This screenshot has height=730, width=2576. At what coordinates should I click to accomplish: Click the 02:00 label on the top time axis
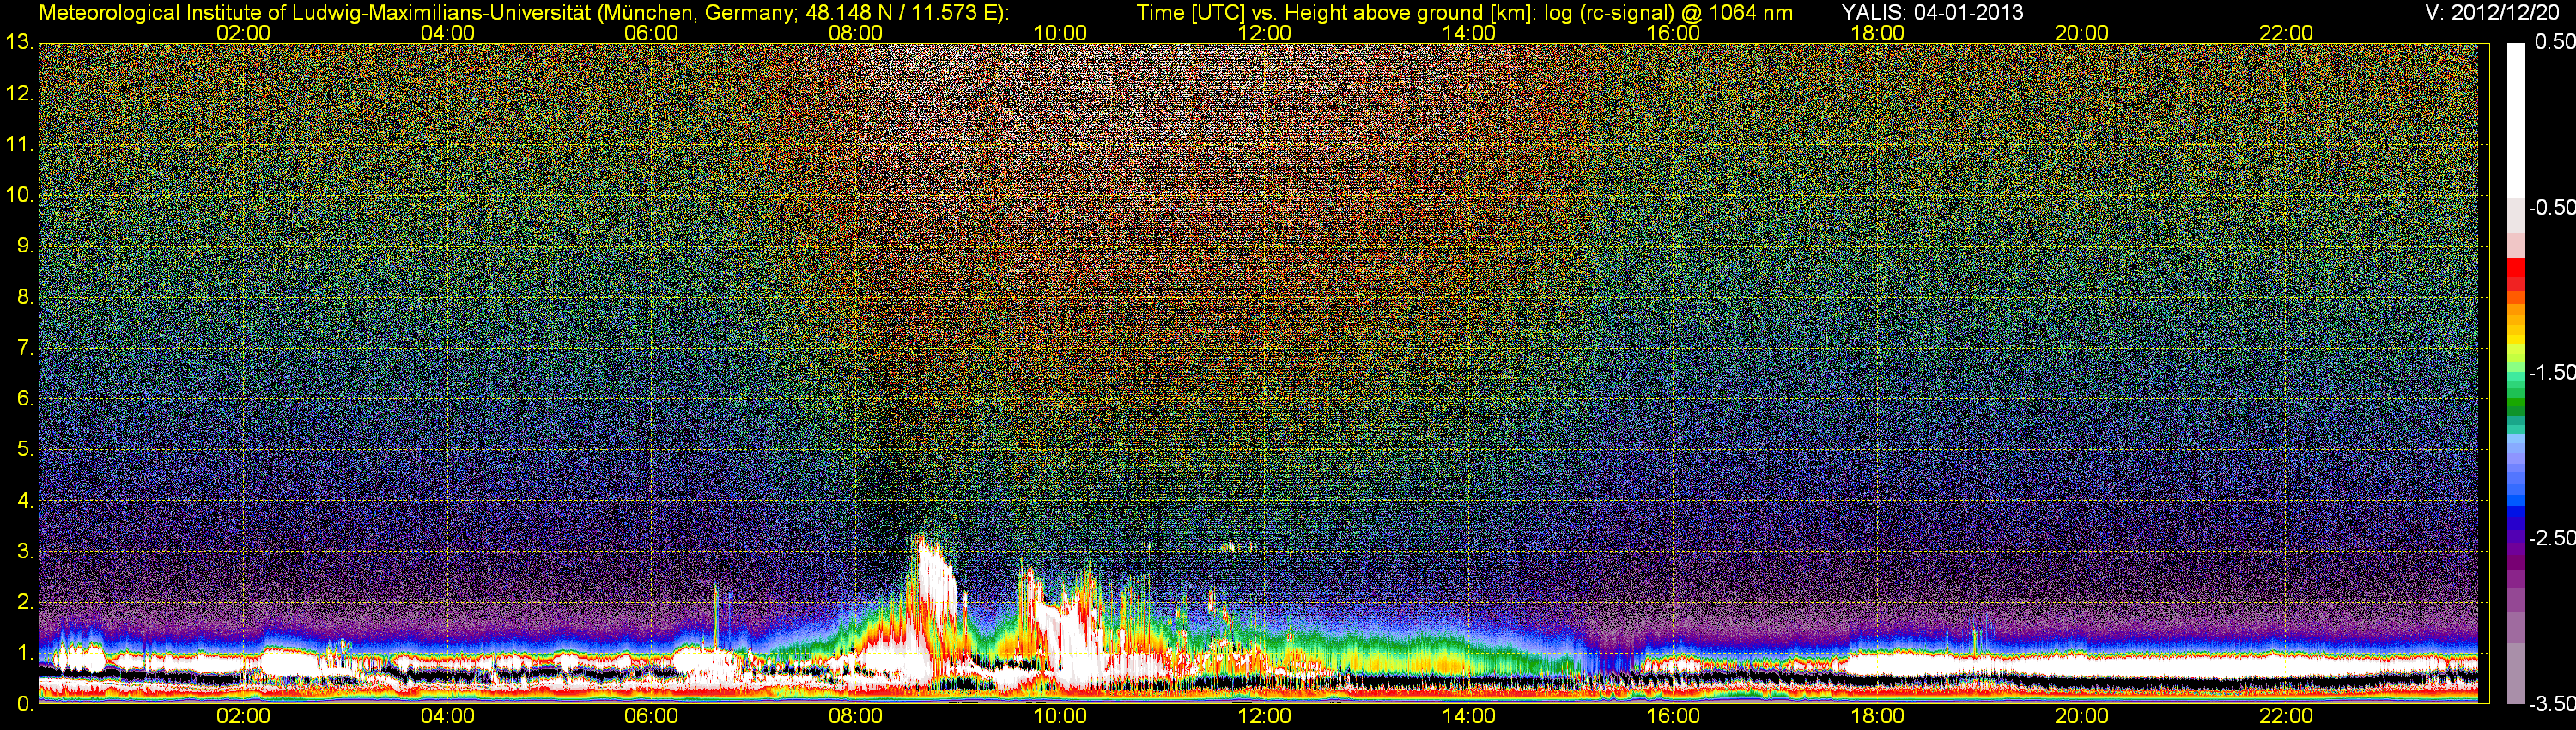tap(243, 33)
